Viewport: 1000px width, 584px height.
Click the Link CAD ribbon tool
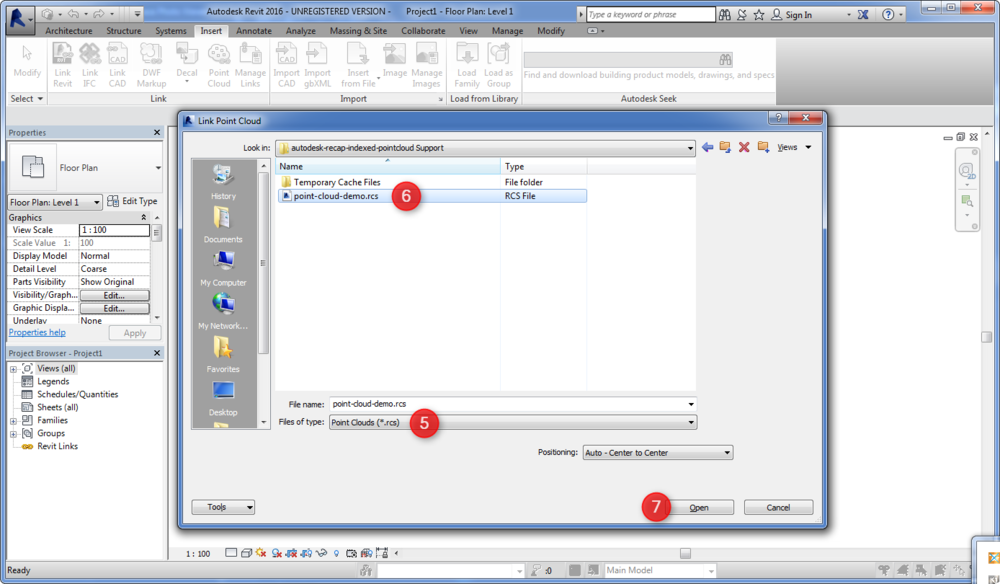[x=117, y=64]
